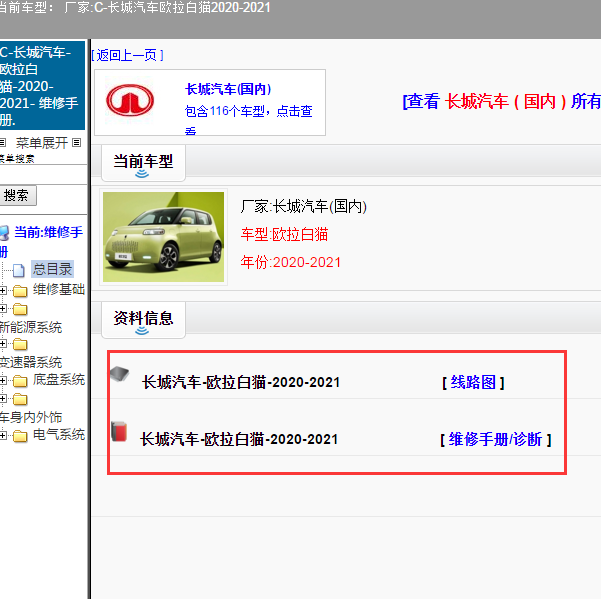
Task: Click the folder icon above 车身内外饰
Action: (x=20, y=399)
